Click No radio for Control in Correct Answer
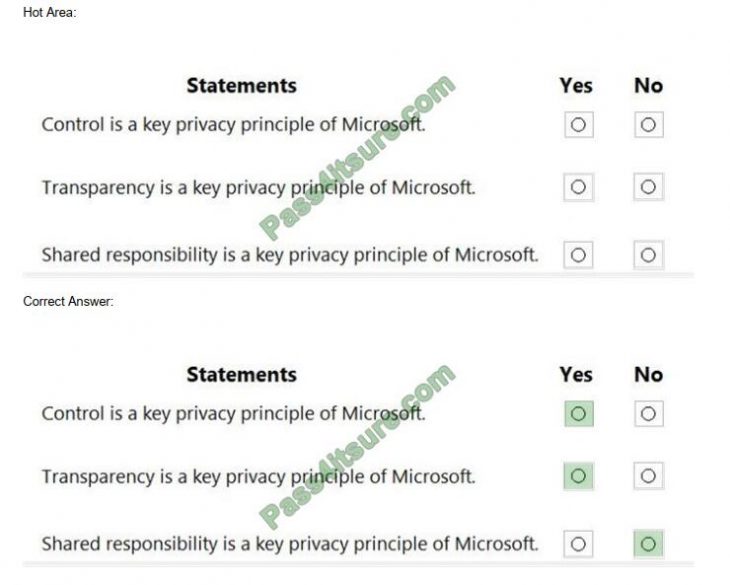The image size is (730, 585). (648, 414)
